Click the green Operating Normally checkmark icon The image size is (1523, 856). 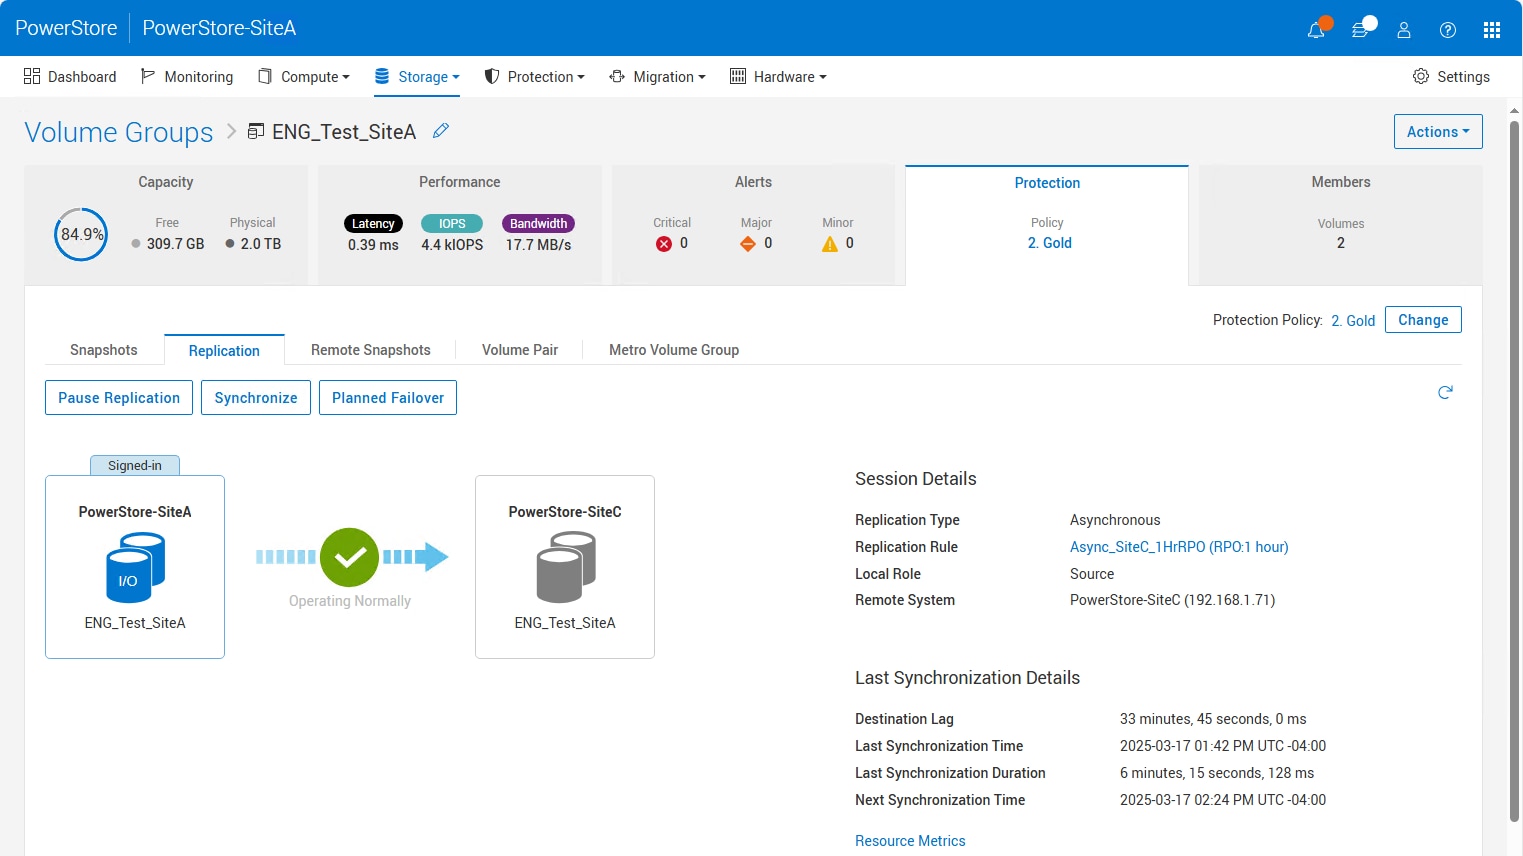(x=350, y=557)
